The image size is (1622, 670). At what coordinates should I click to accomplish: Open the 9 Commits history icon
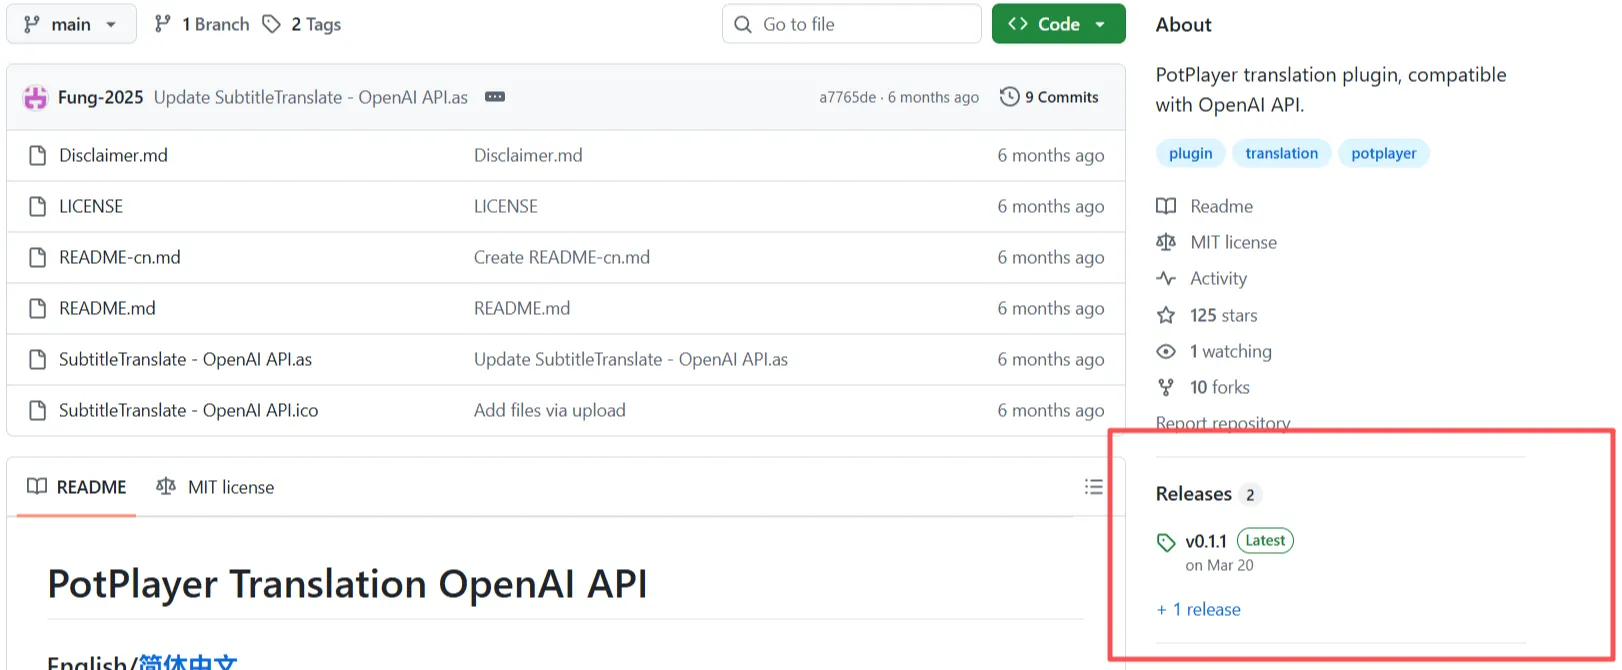click(1010, 97)
